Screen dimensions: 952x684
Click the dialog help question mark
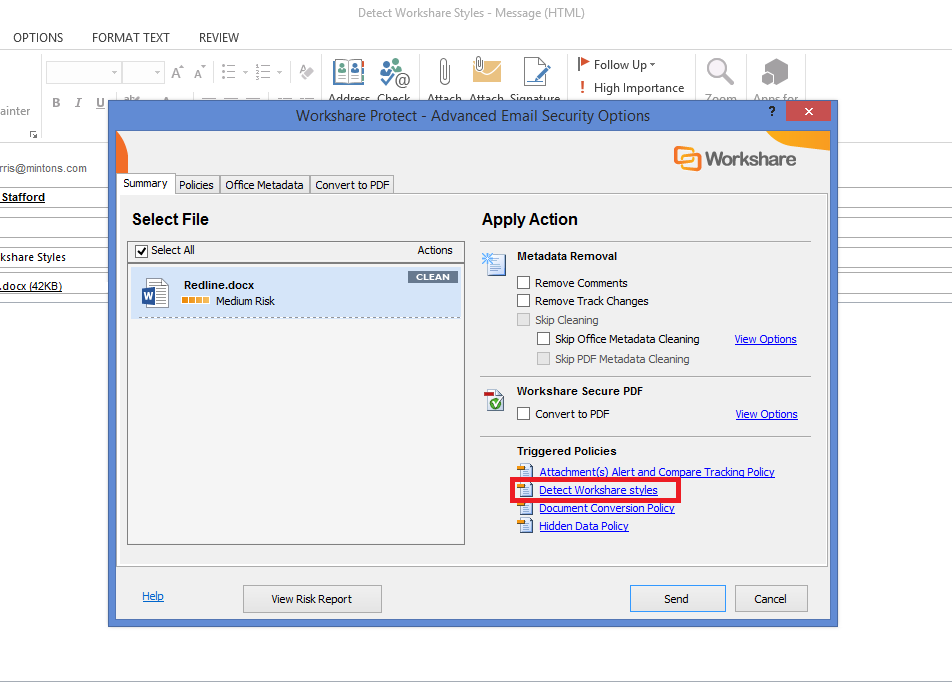(772, 111)
